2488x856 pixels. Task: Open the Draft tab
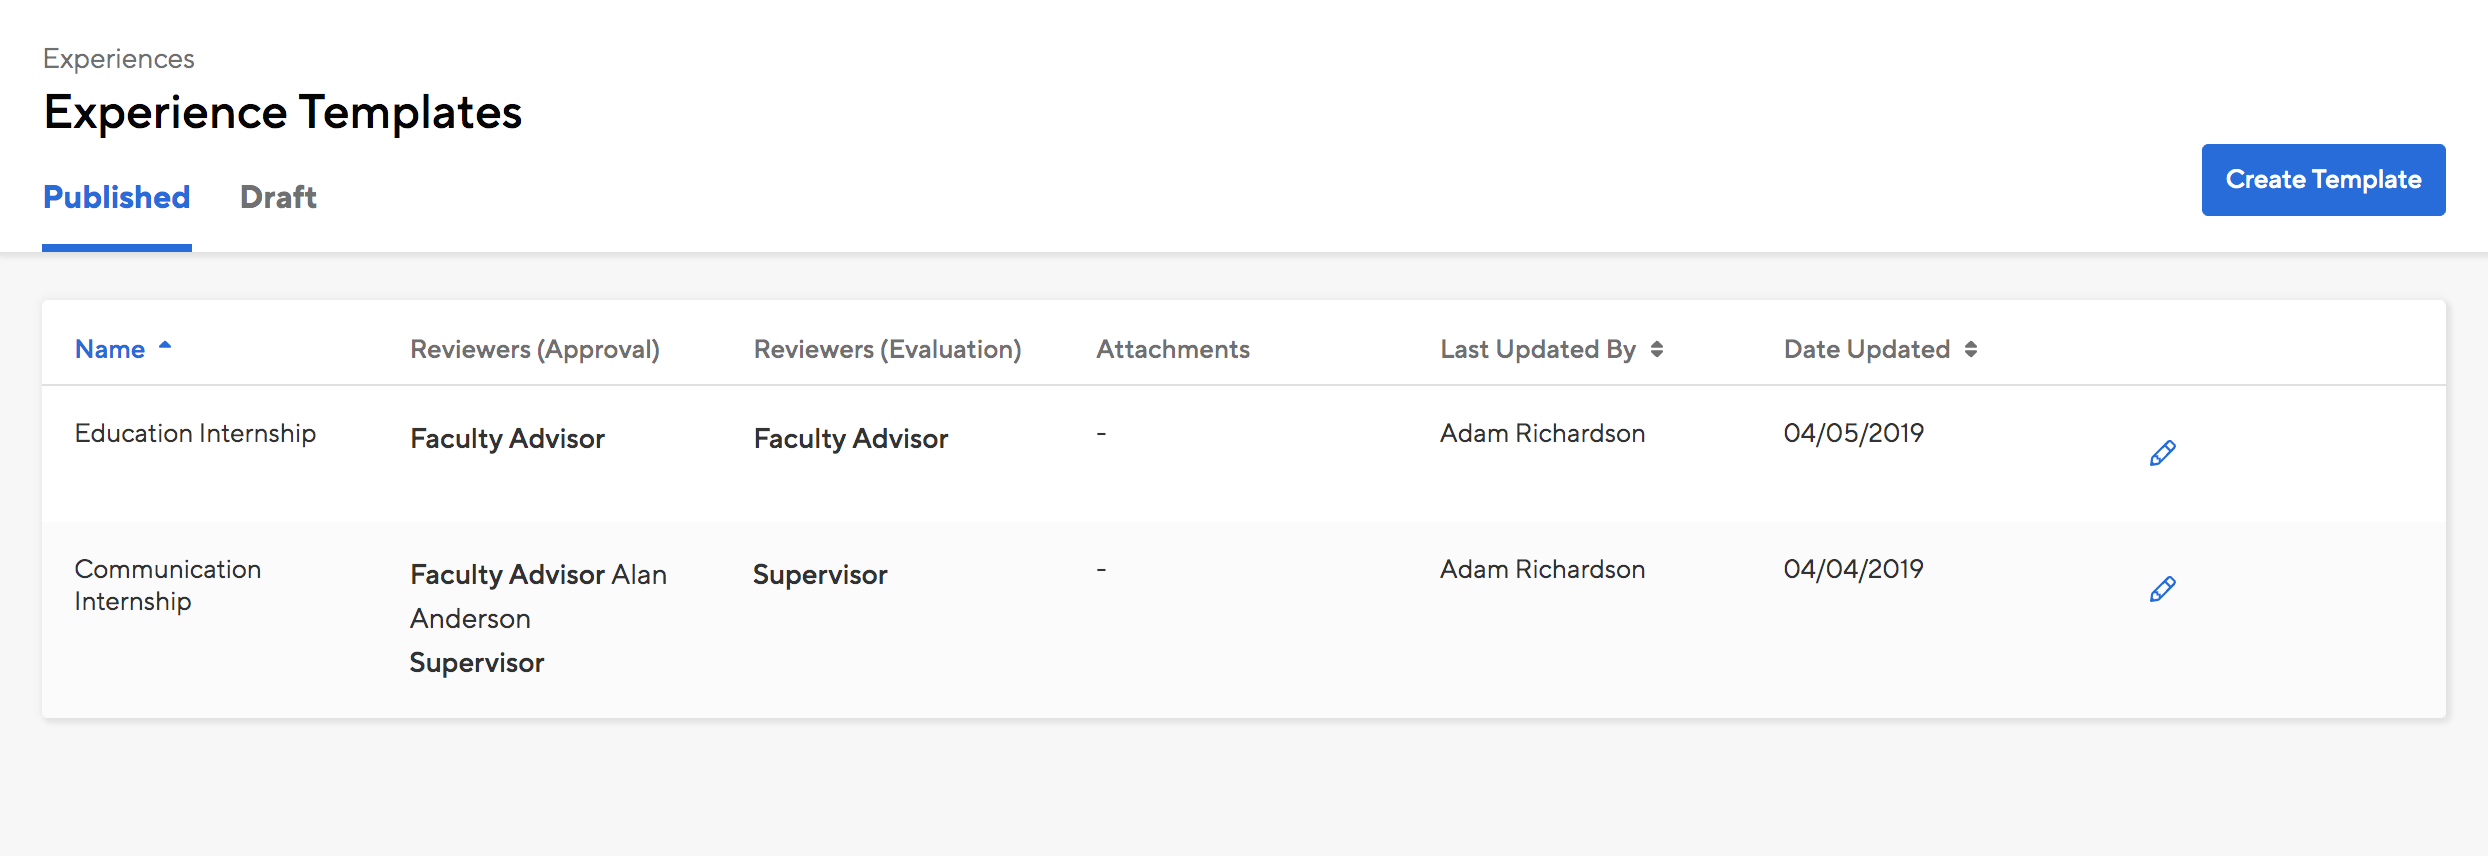coord(278,197)
